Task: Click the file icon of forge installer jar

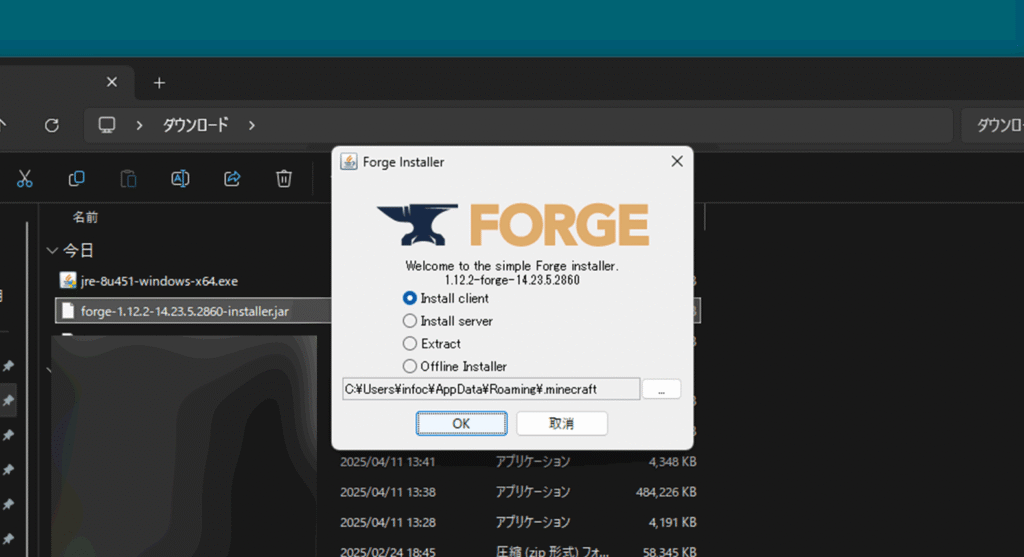Action: (68, 311)
